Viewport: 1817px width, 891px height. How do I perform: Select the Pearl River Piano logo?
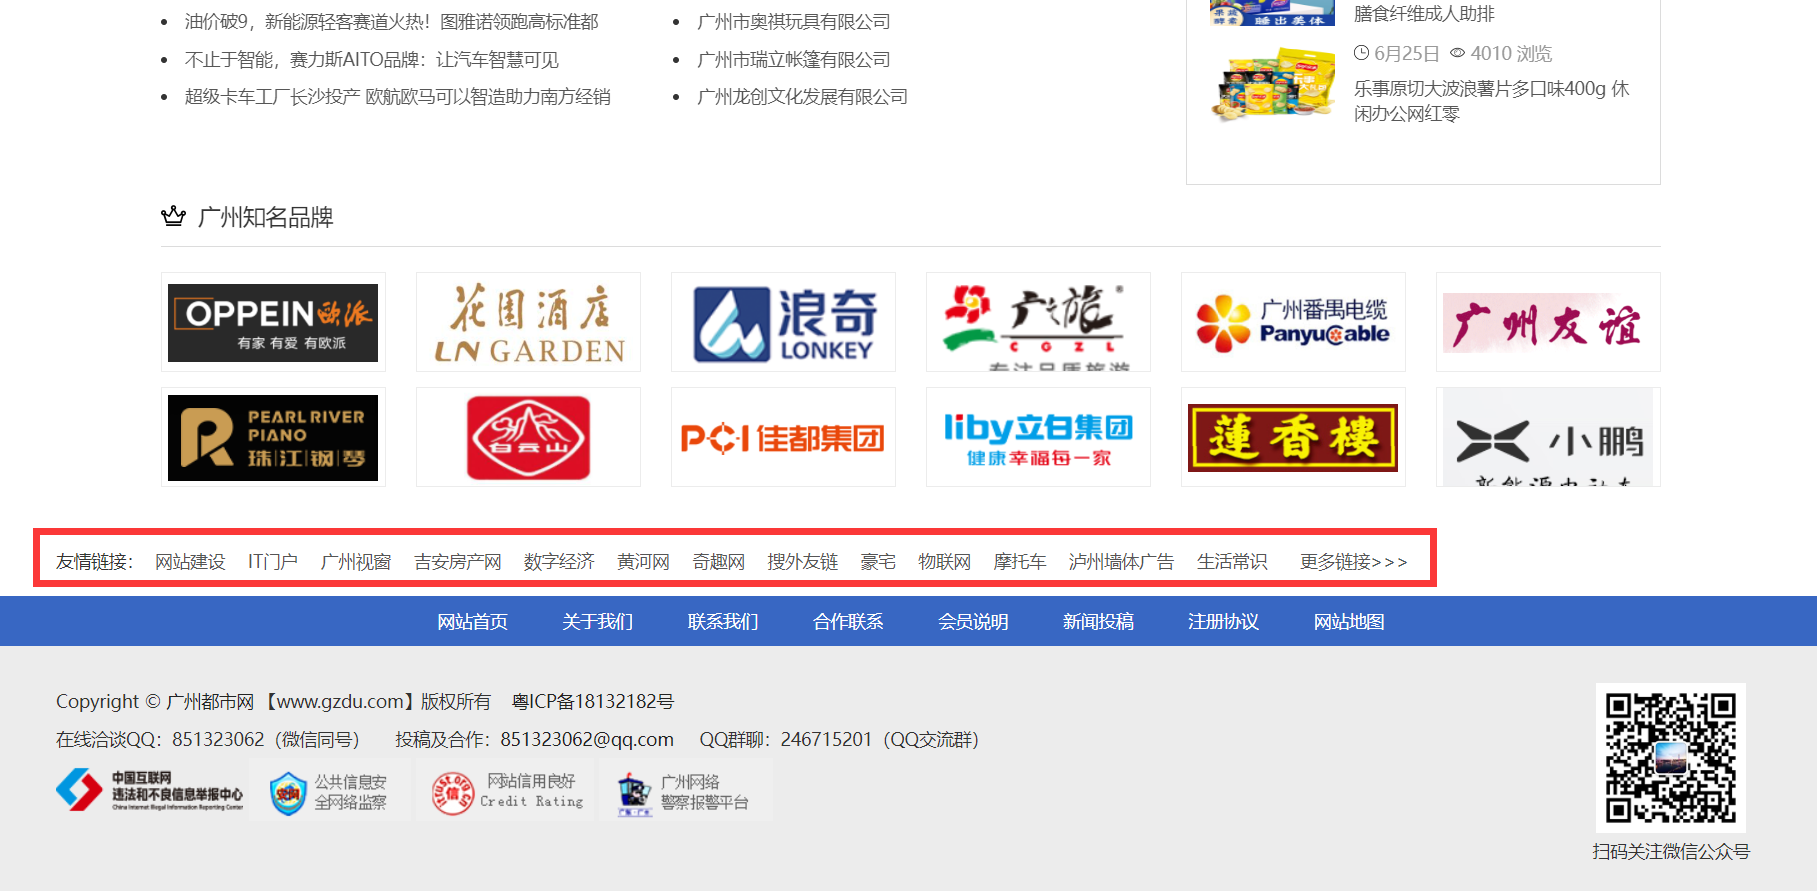point(273,437)
